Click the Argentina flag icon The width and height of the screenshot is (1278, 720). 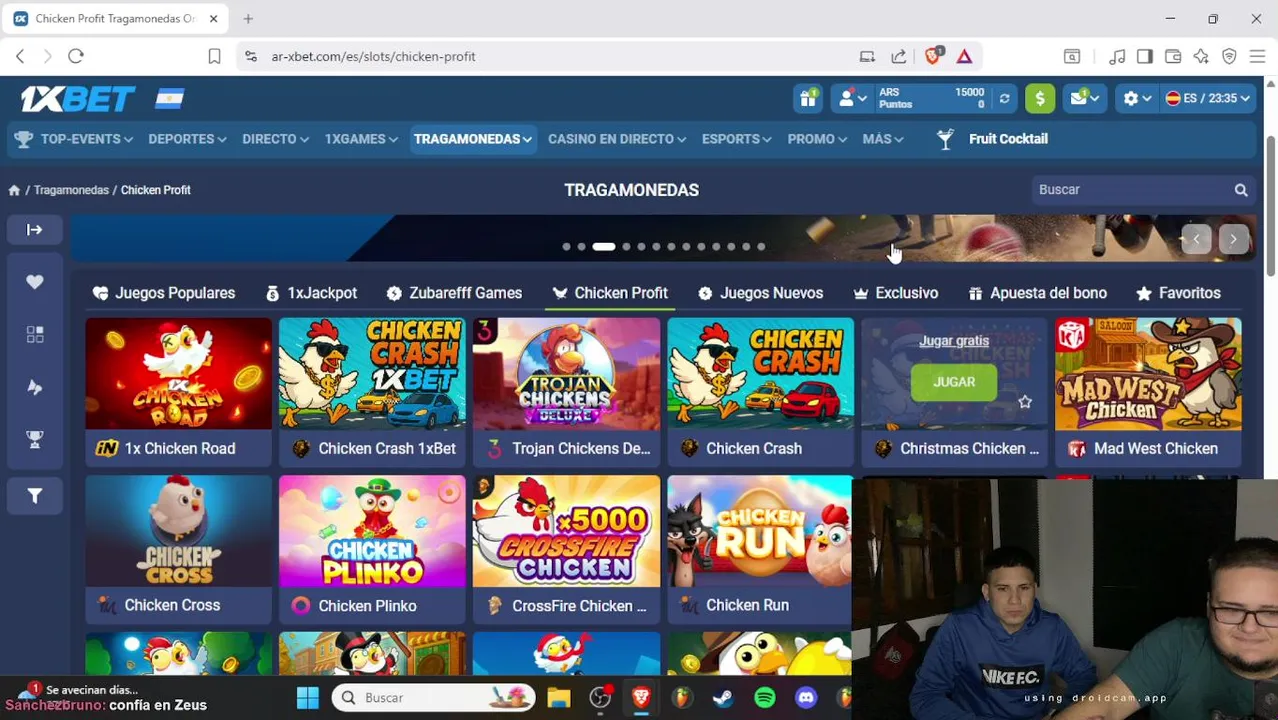tap(170, 99)
